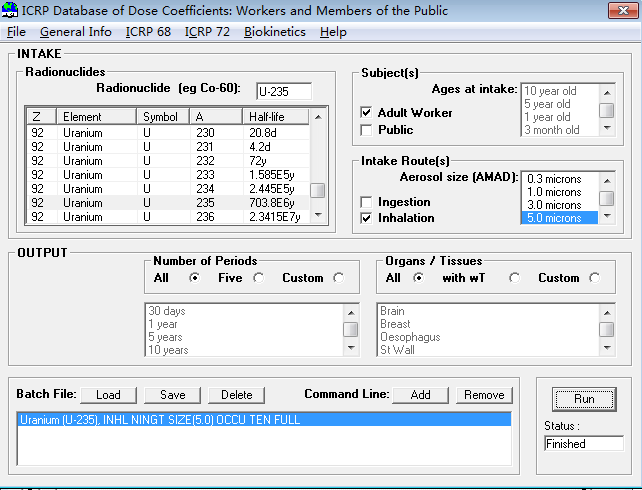Viewport: 642px width, 490px height.
Task: Uncheck the Inhalation intake route
Action: pyautogui.click(x=367, y=218)
